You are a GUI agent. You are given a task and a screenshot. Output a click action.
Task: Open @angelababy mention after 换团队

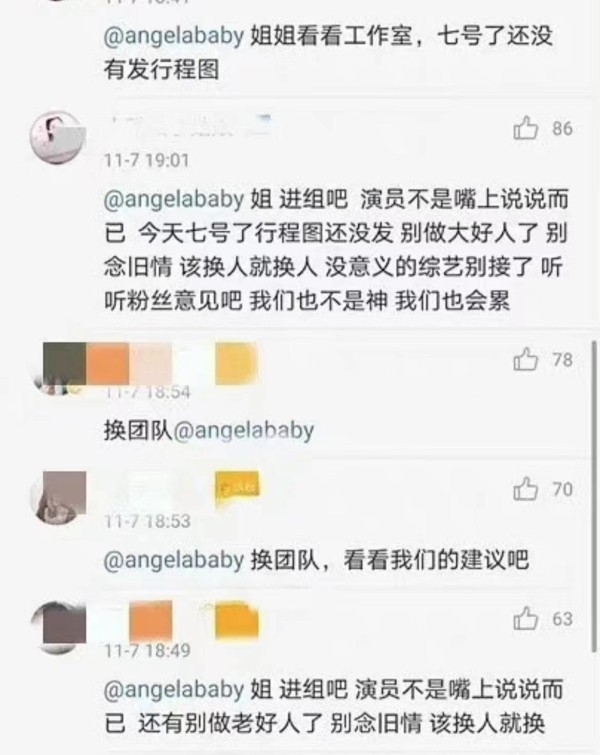point(243,430)
